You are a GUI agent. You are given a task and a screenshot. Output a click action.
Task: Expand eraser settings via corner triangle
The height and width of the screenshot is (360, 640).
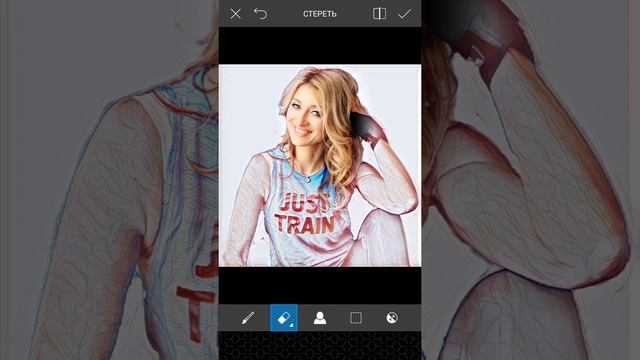click(291, 325)
